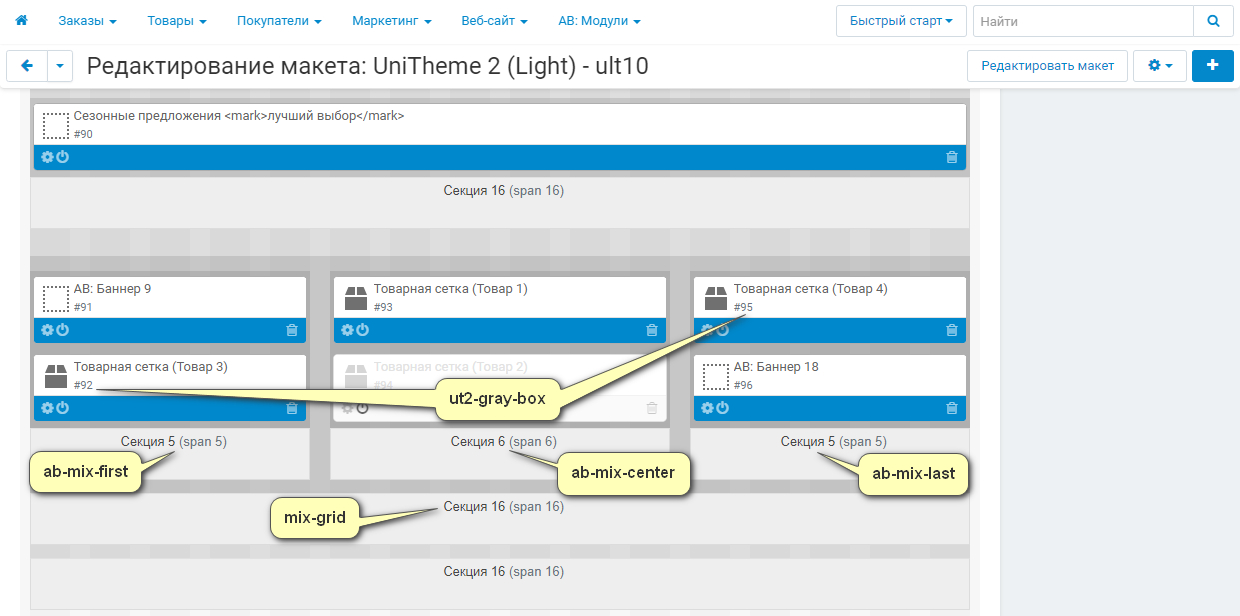Open the Маркетинг menu
Viewport: 1240px width, 616px height.
(391, 20)
